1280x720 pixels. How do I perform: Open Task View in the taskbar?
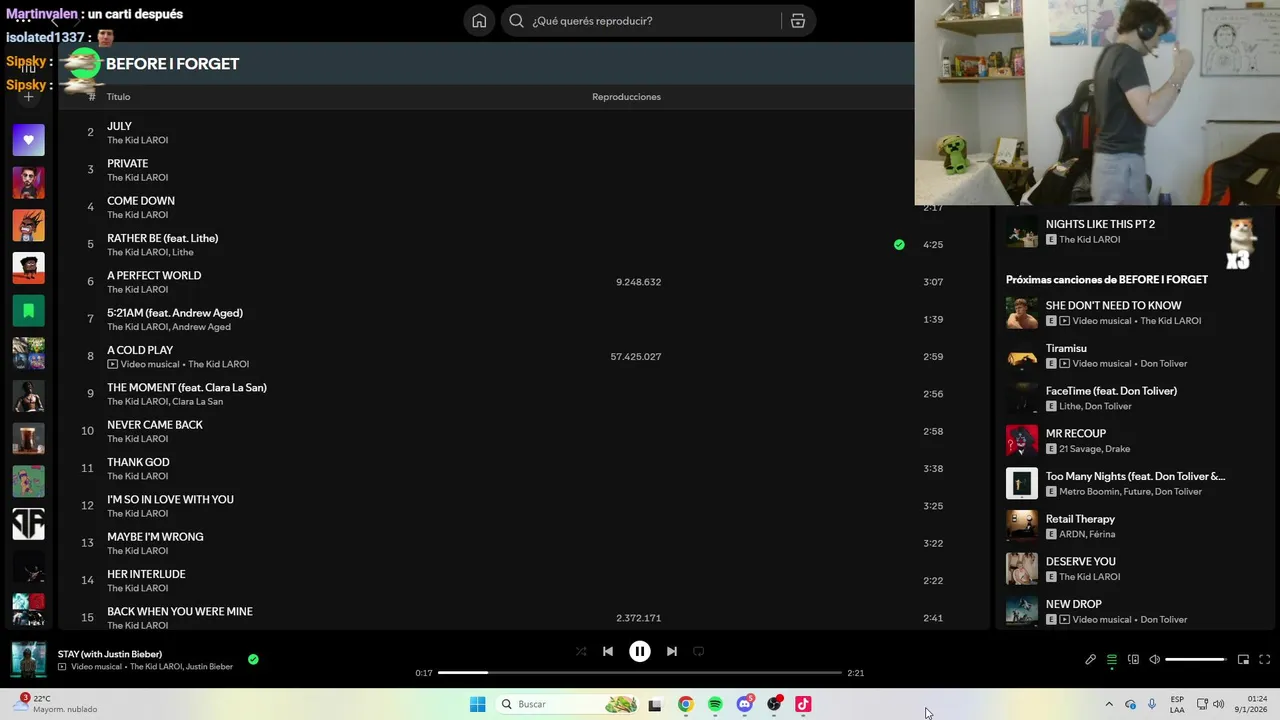655,704
